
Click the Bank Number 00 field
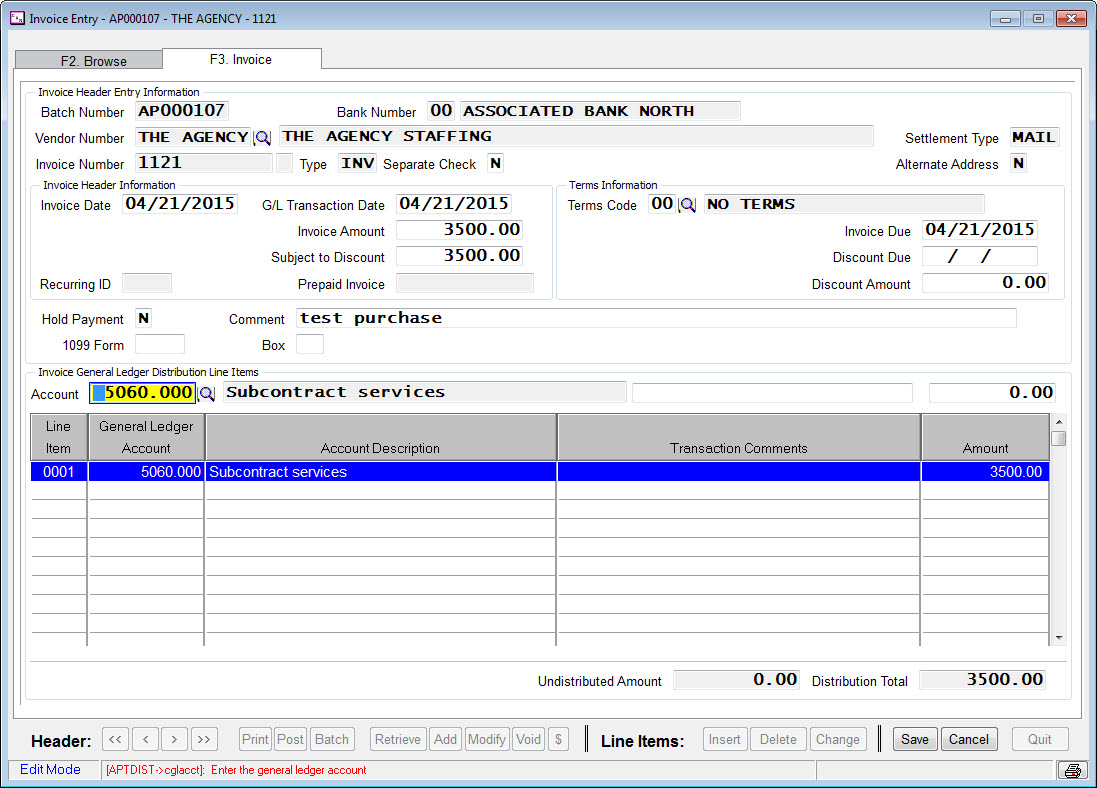(x=441, y=111)
